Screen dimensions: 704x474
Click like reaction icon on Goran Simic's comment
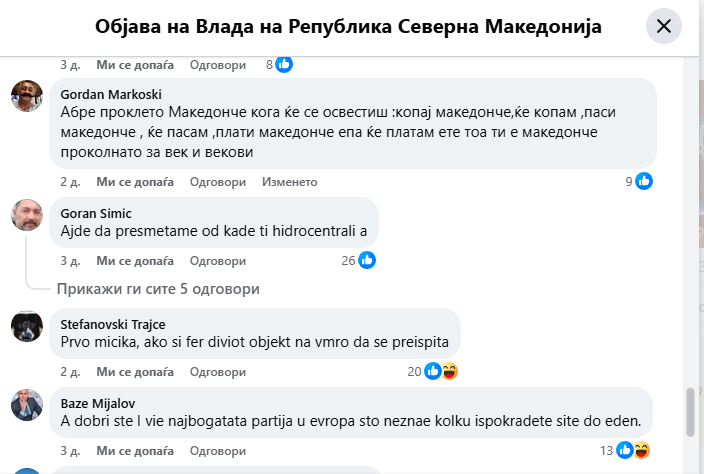pyautogui.click(x=367, y=260)
